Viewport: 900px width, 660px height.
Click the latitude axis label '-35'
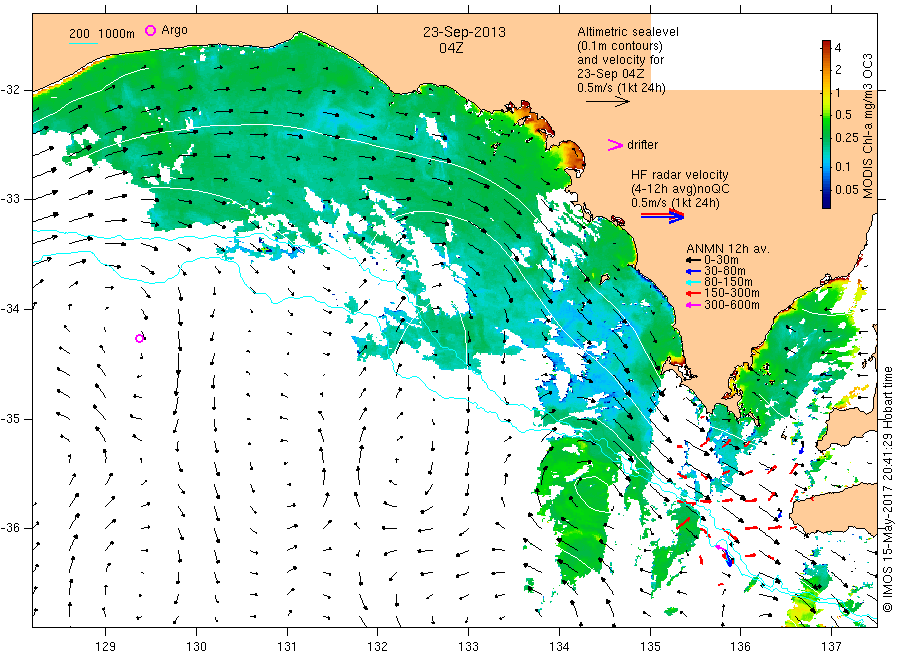point(11,419)
